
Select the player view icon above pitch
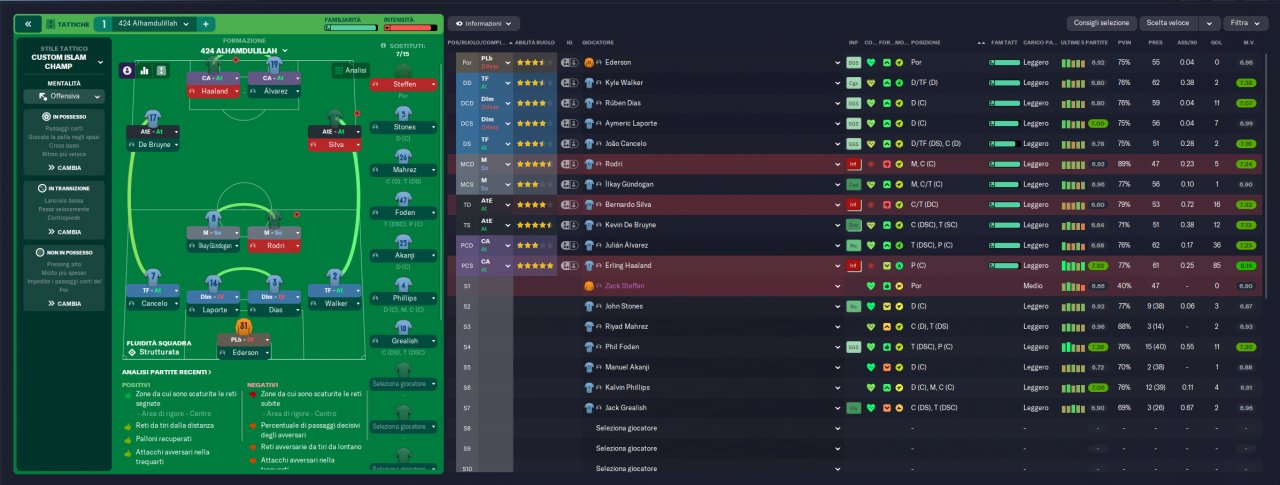[x=127, y=70]
